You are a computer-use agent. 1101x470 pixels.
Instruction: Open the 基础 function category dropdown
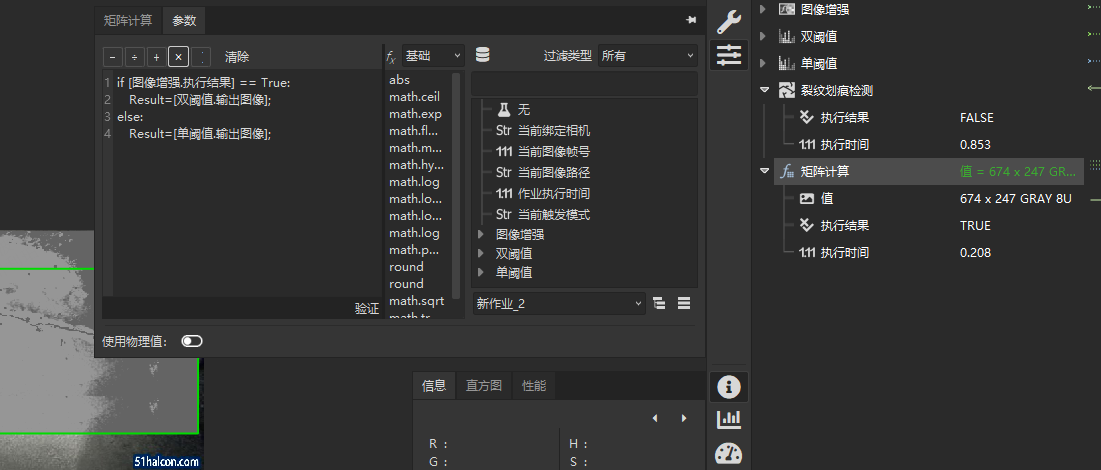coord(432,56)
